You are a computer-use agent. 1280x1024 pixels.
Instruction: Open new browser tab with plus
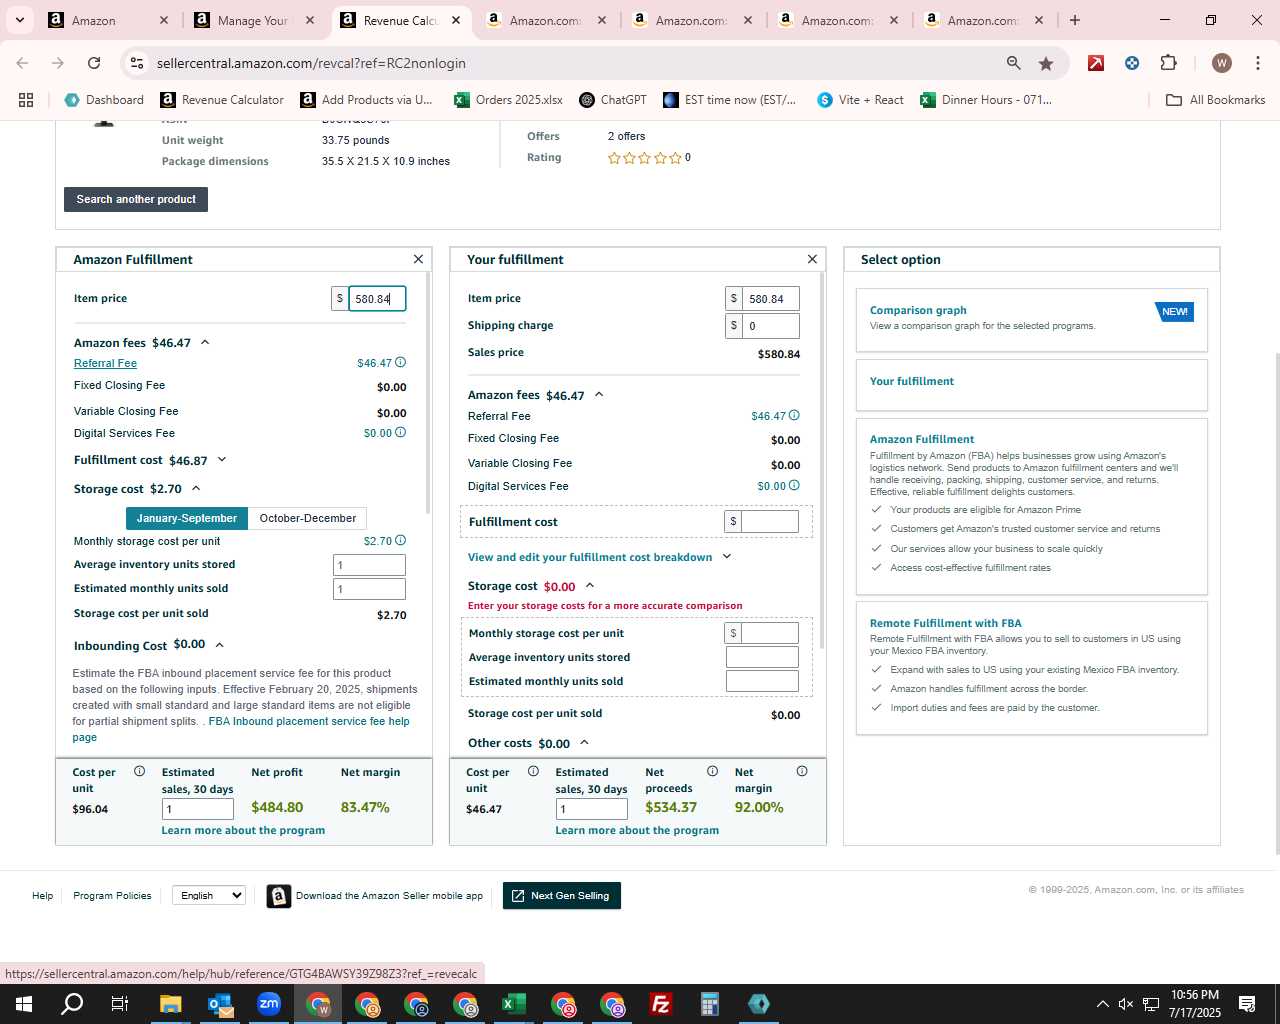pos(1075,20)
